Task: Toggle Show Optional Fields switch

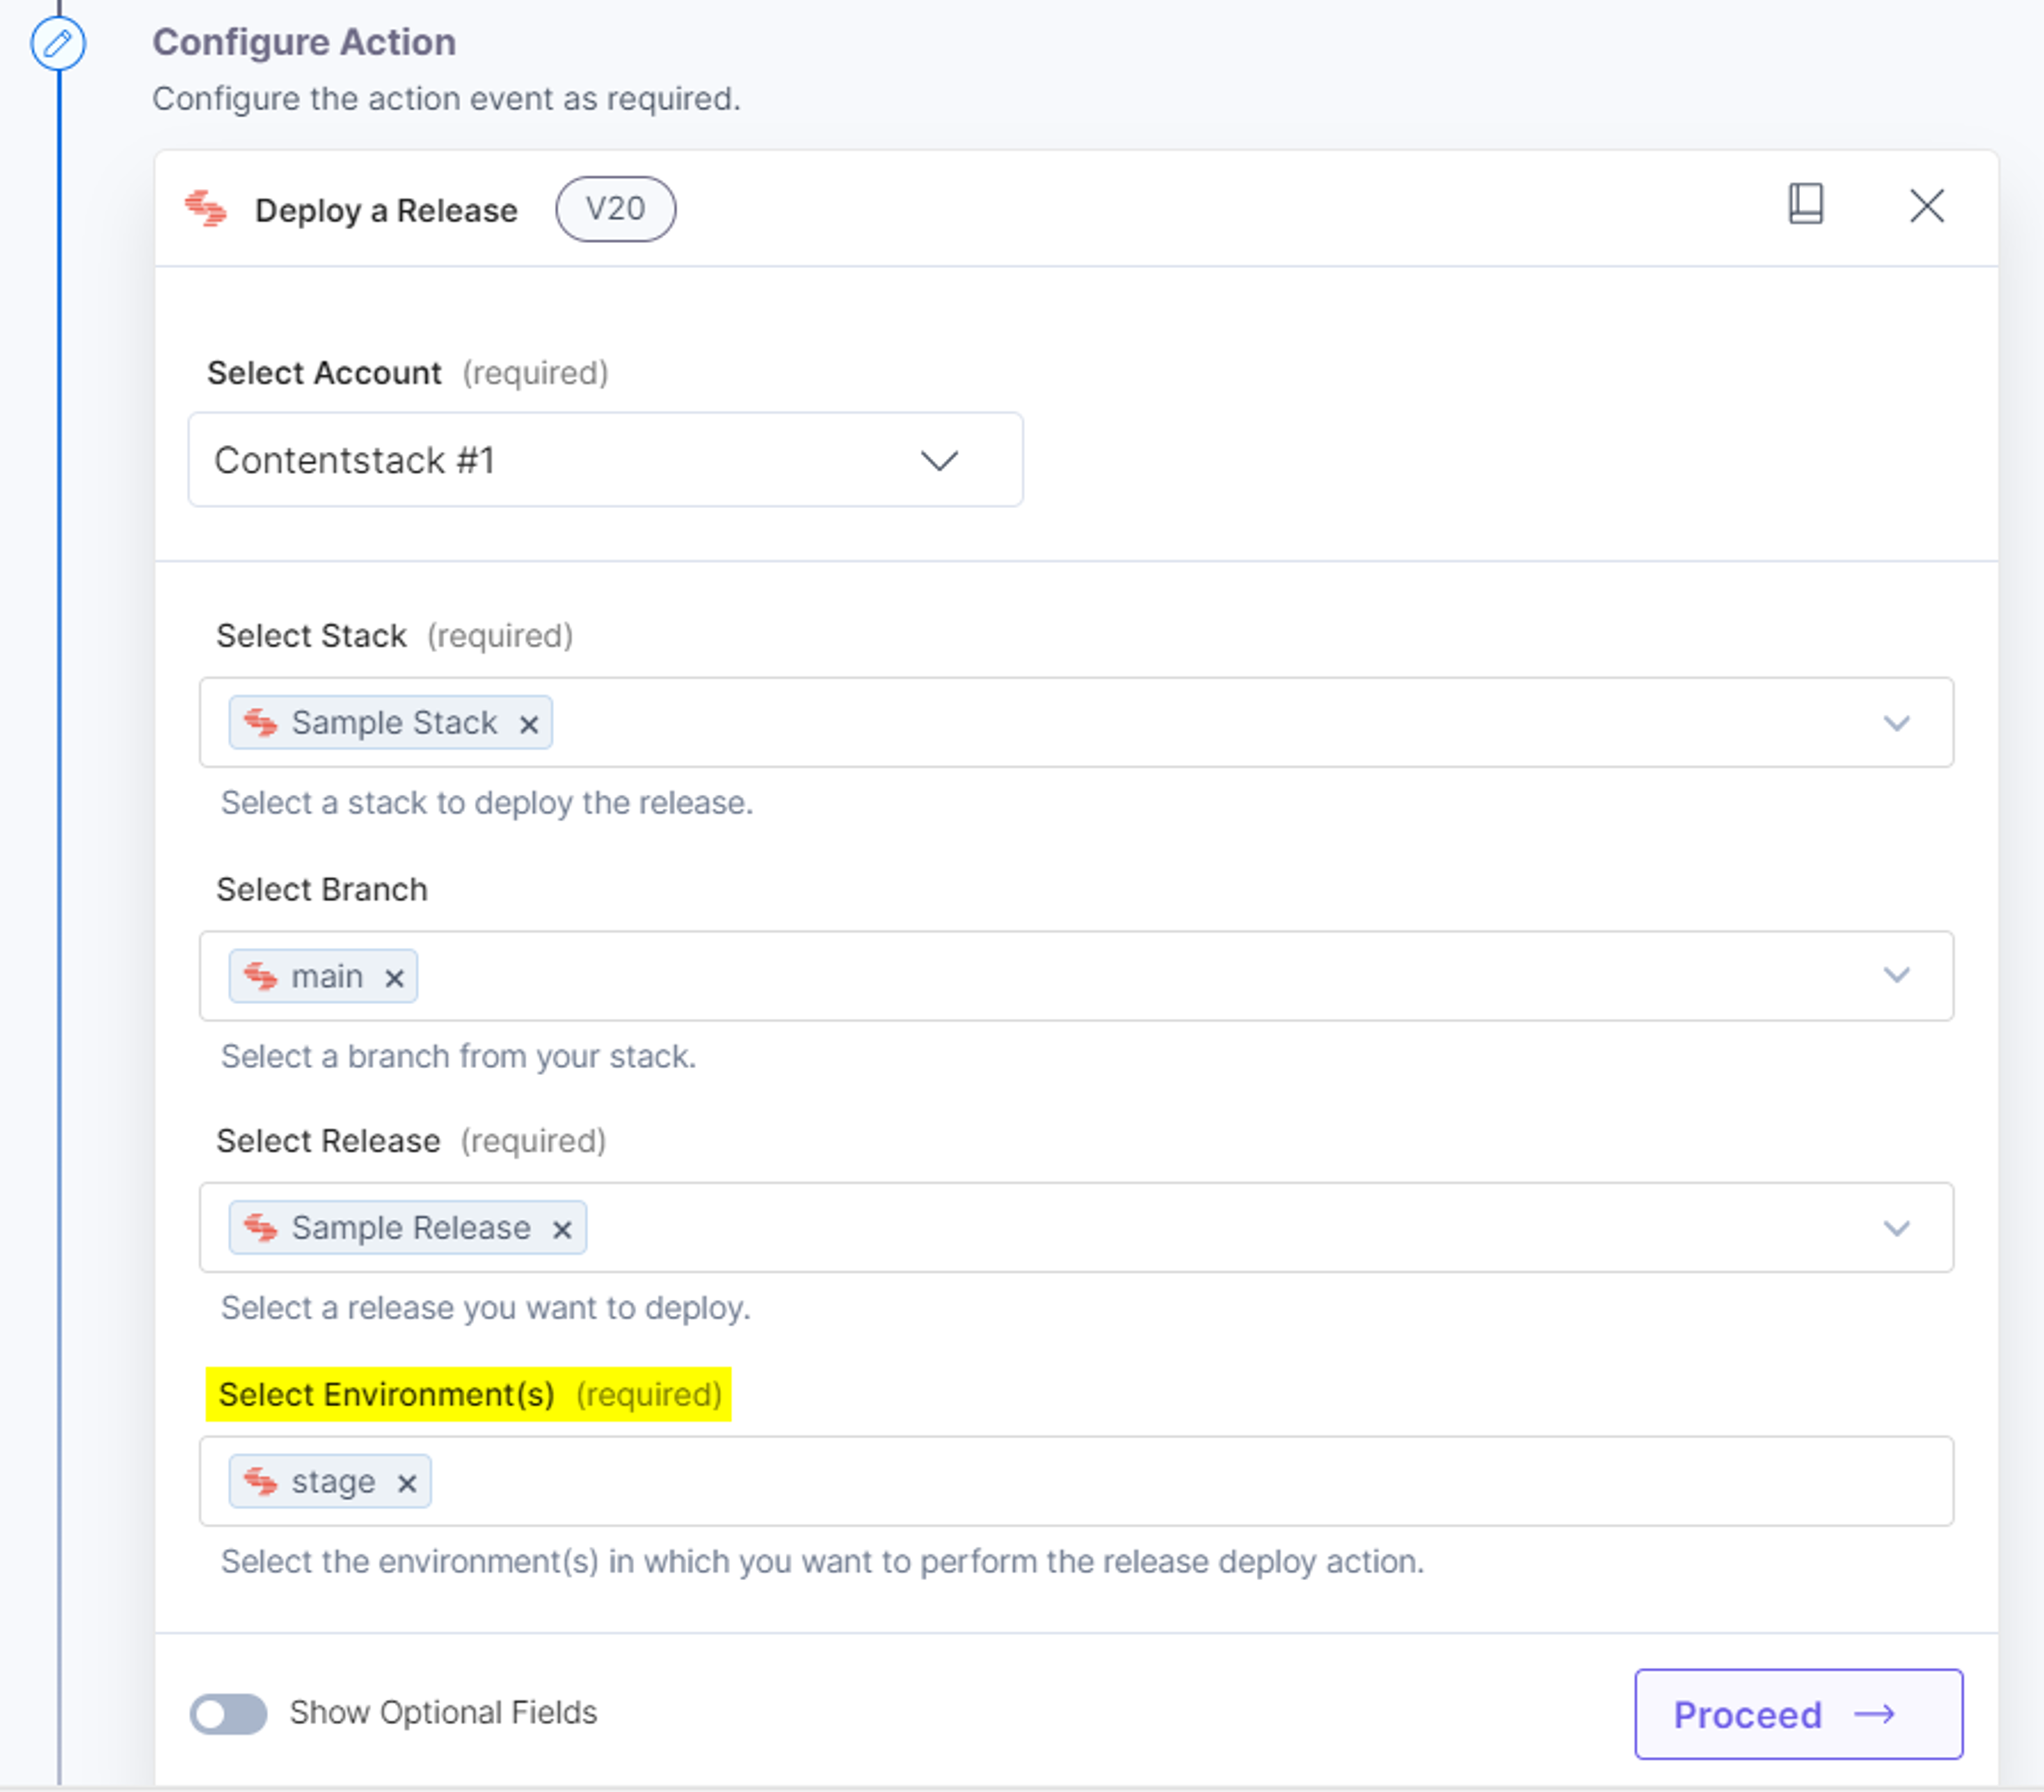Action: 228,1714
